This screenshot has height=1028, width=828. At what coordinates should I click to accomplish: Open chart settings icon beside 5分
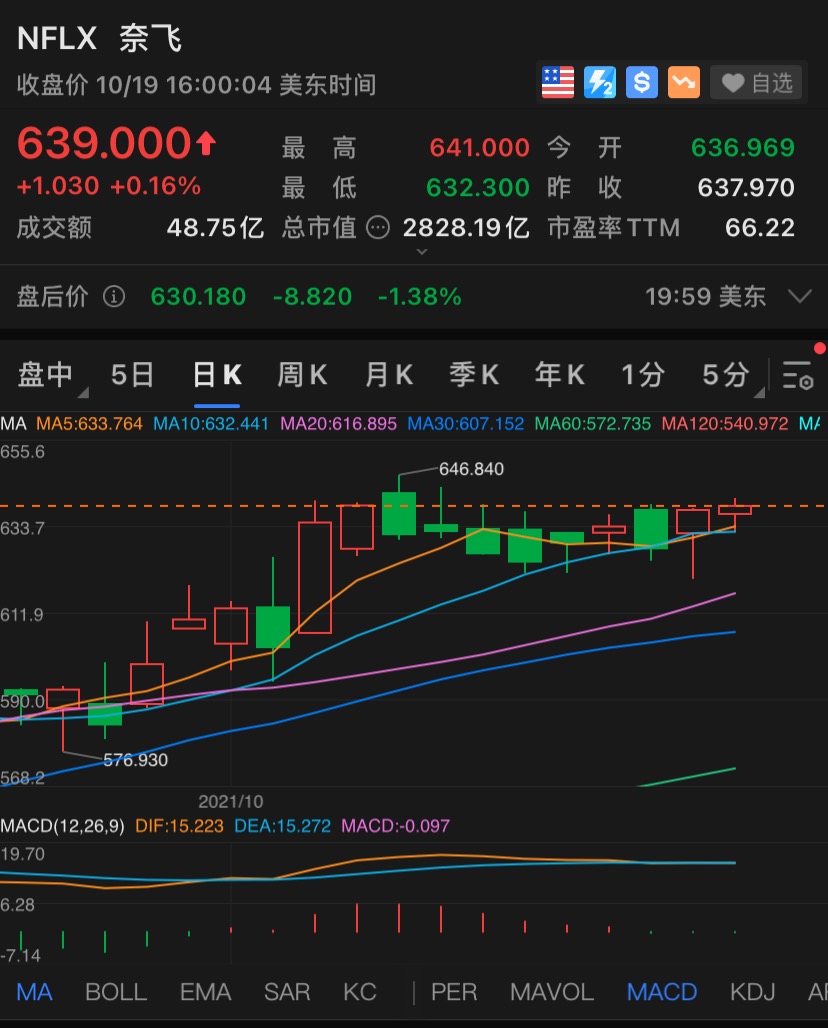pos(797,375)
